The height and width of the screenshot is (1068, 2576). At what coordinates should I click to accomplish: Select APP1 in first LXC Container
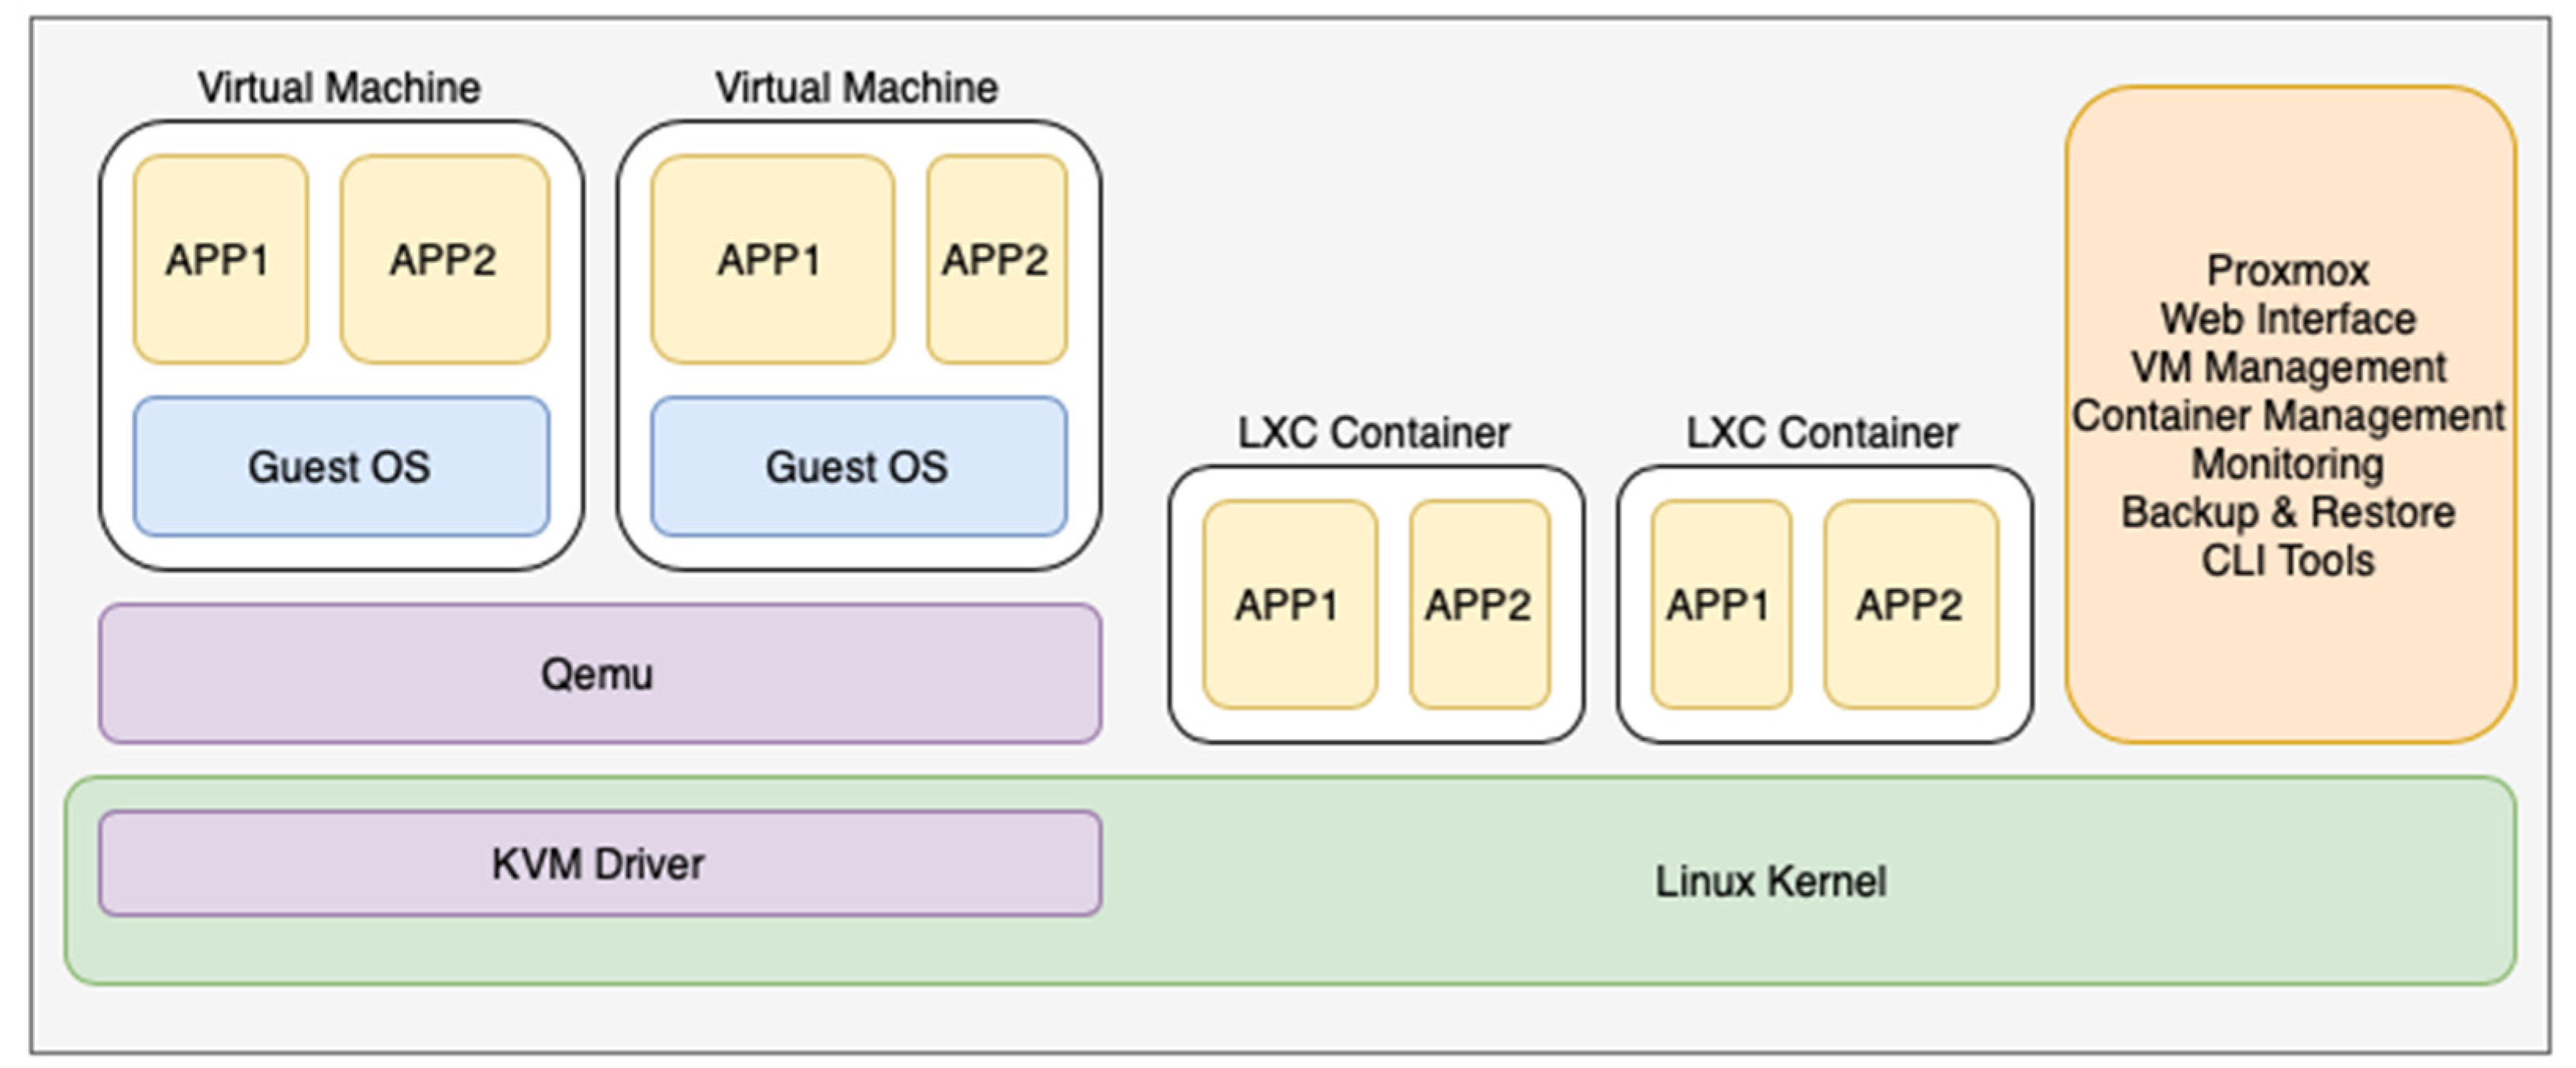coord(1288,604)
